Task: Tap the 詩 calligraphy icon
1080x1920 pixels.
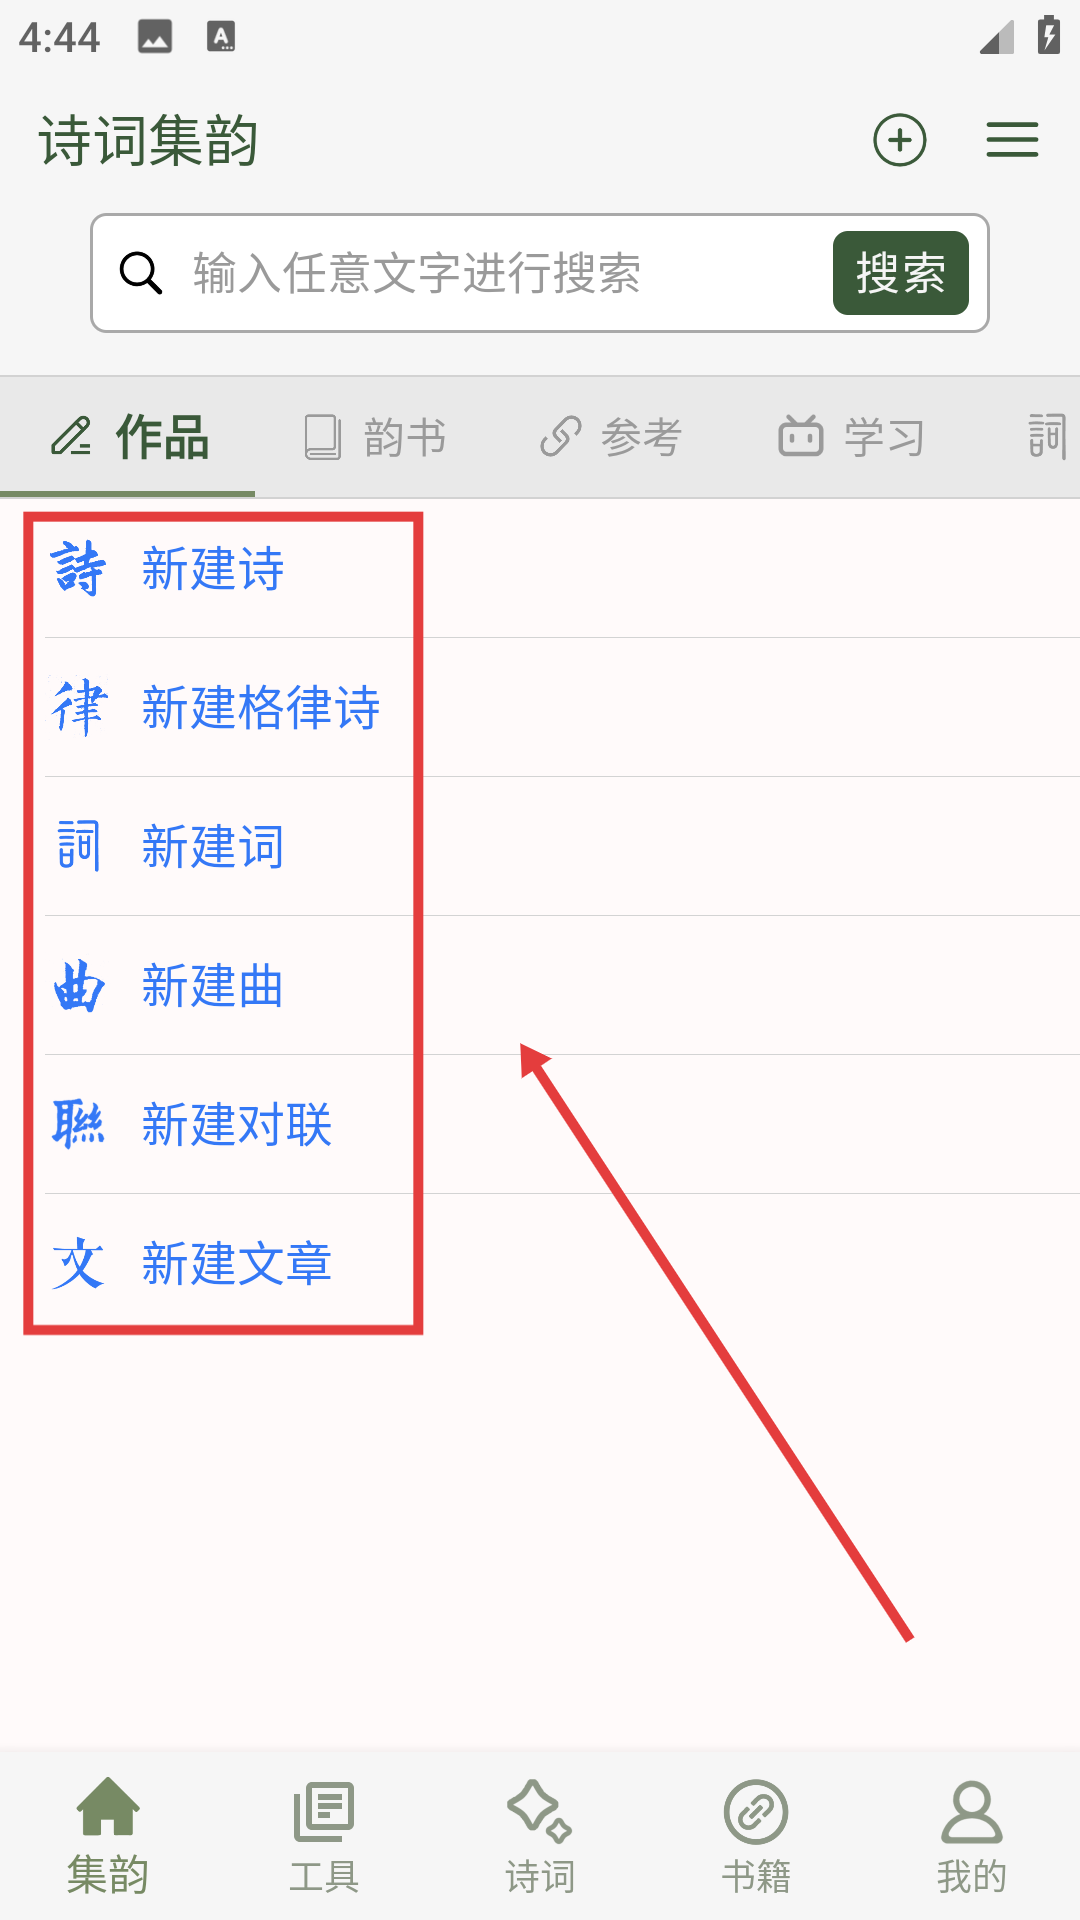Action: click(x=78, y=568)
